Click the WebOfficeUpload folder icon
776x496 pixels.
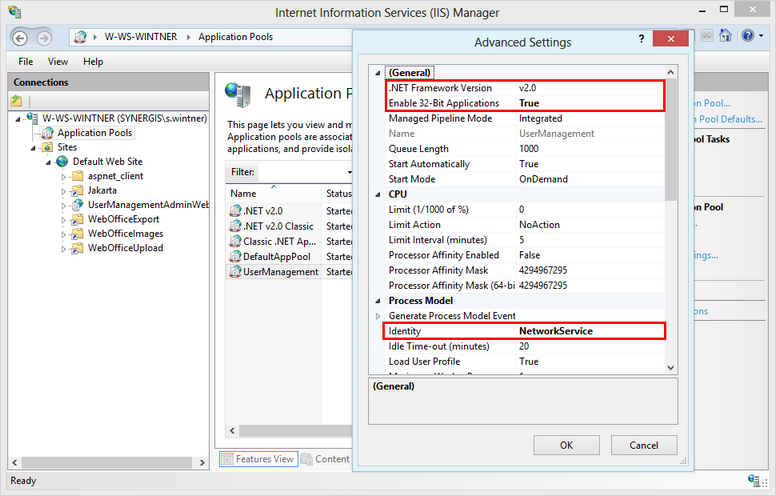coord(77,248)
